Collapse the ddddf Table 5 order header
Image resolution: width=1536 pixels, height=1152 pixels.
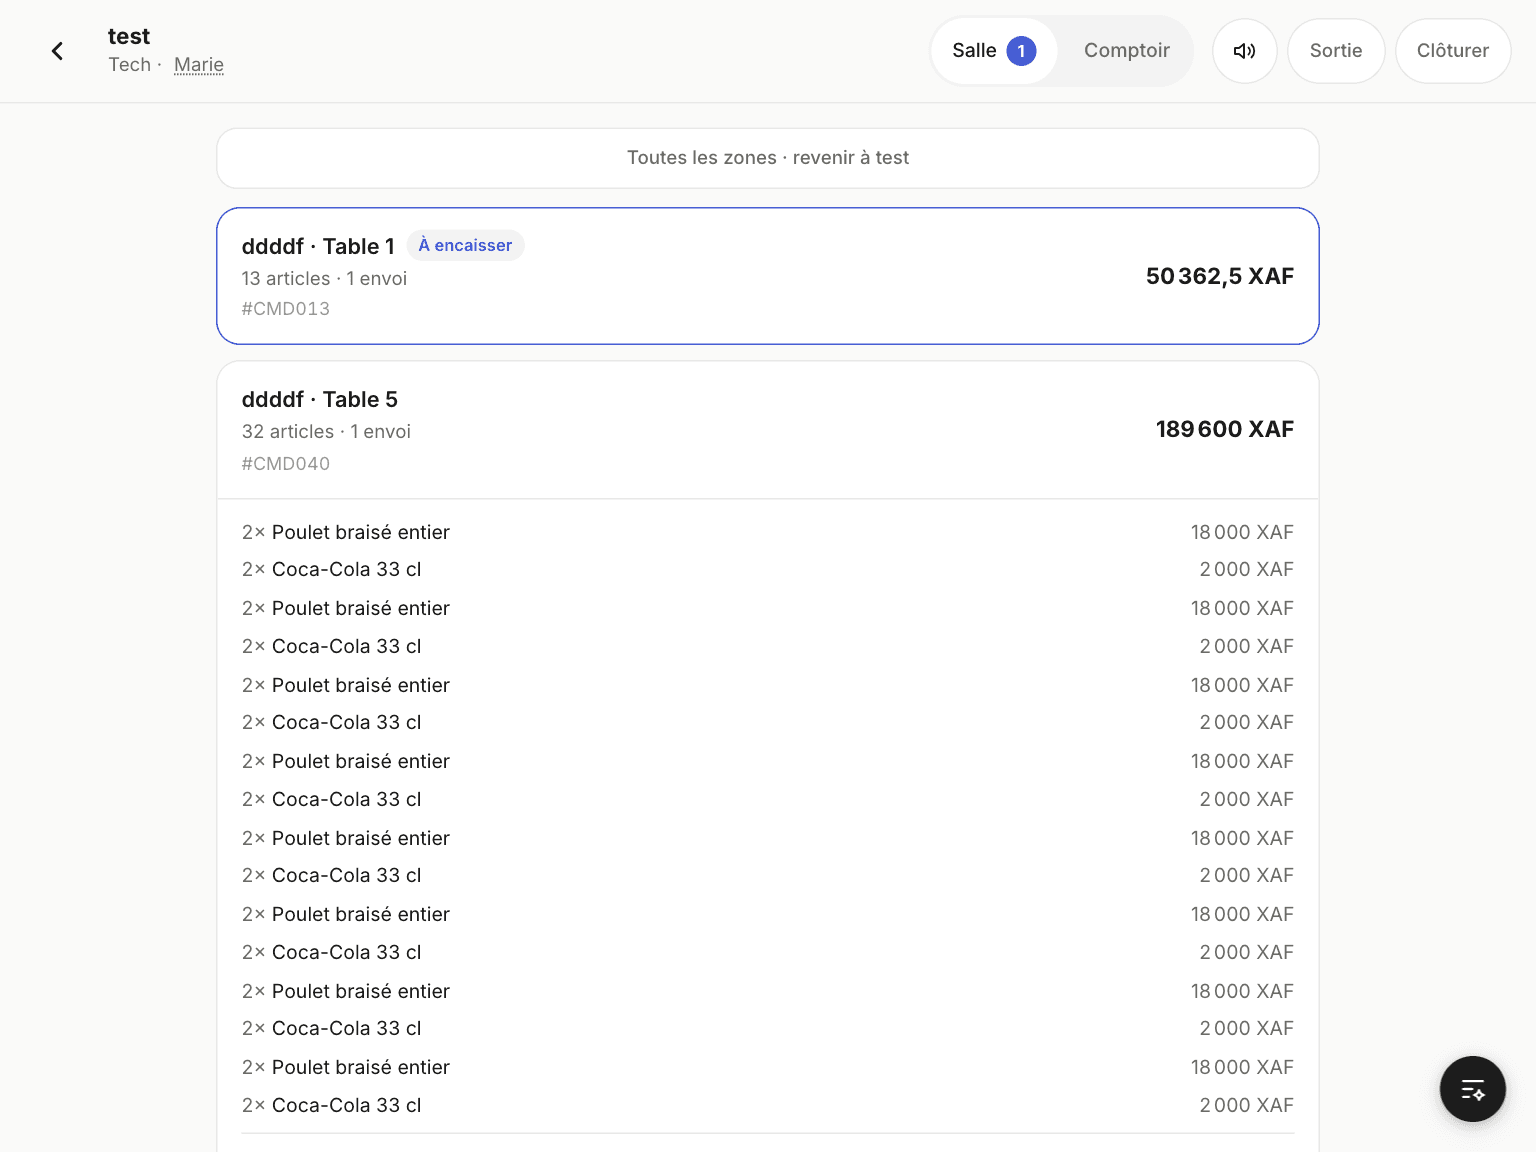tap(768, 430)
